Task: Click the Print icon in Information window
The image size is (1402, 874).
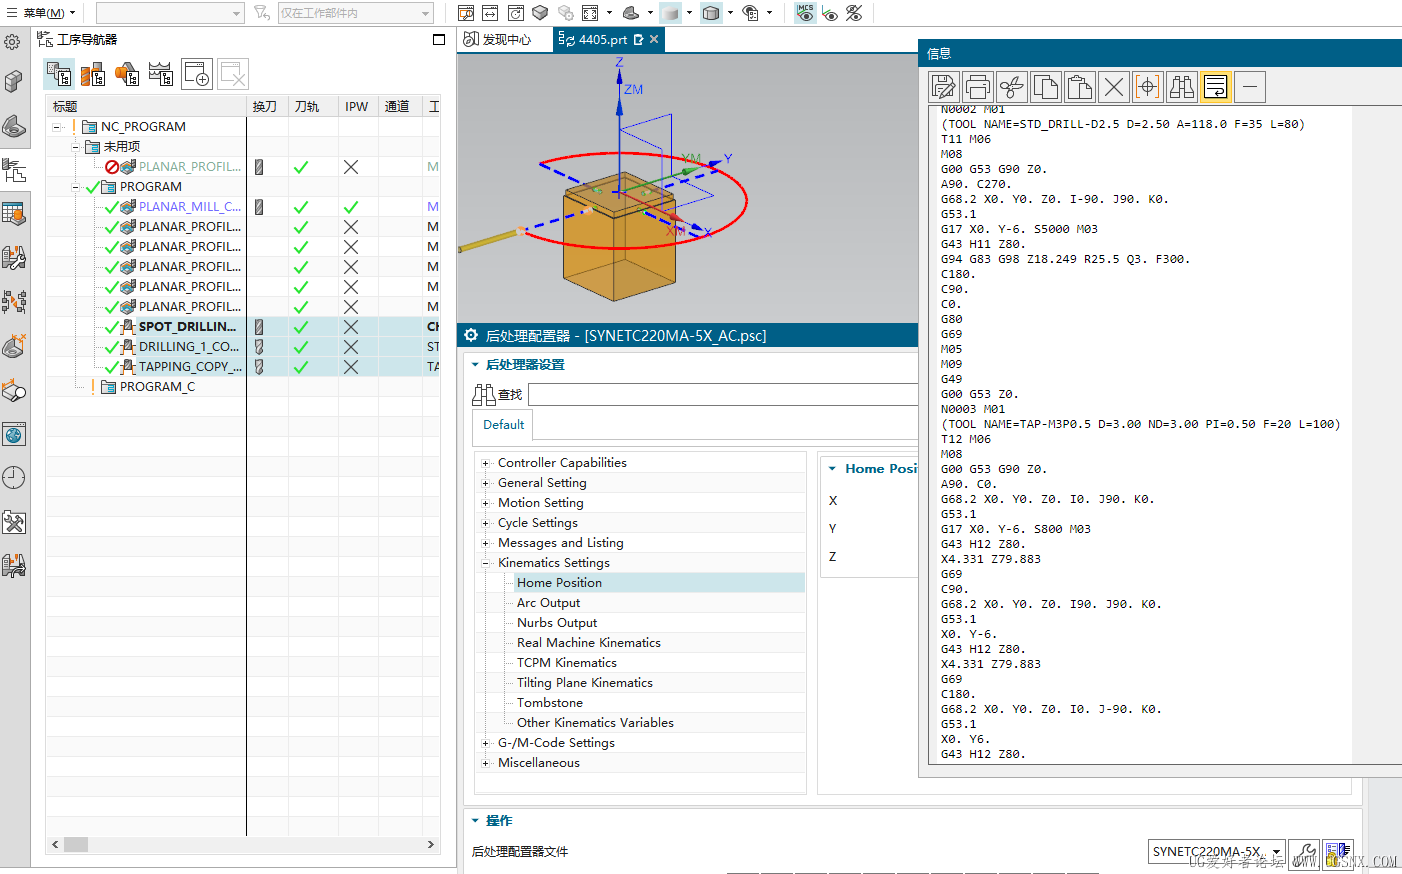Action: click(x=978, y=87)
